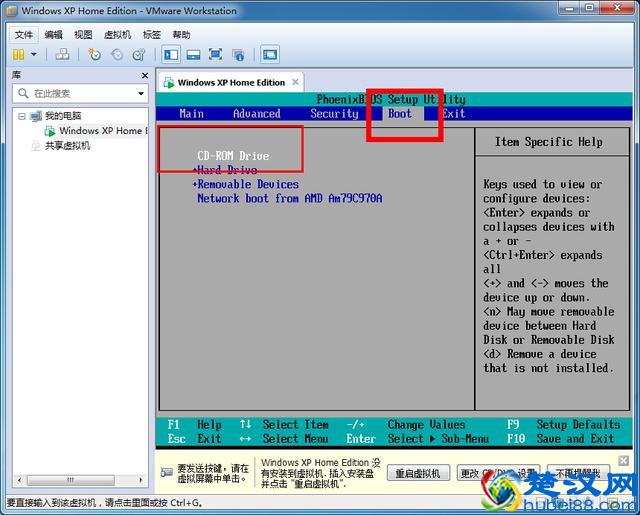Send Ctrl+Alt+Del with the keyboard keys icon

coord(62,54)
